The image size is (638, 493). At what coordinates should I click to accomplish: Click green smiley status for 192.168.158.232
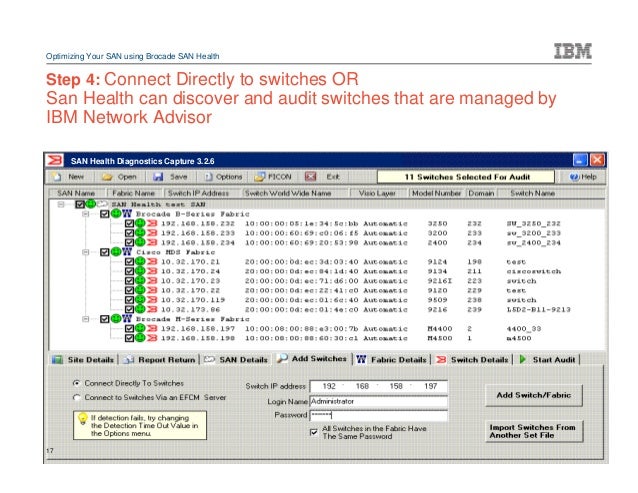click(x=140, y=223)
